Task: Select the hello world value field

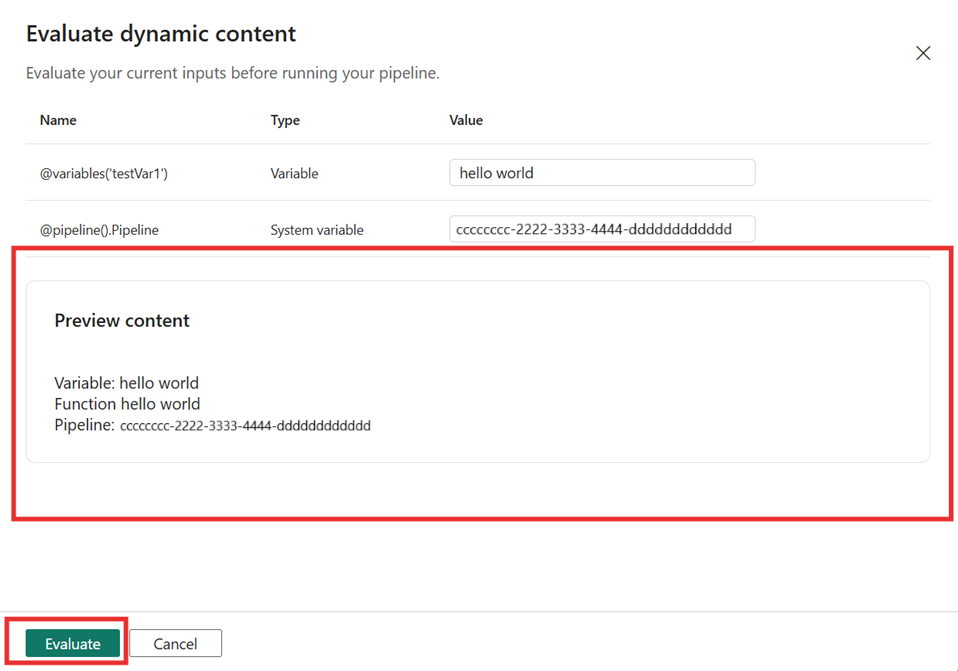Action: tap(601, 172)
